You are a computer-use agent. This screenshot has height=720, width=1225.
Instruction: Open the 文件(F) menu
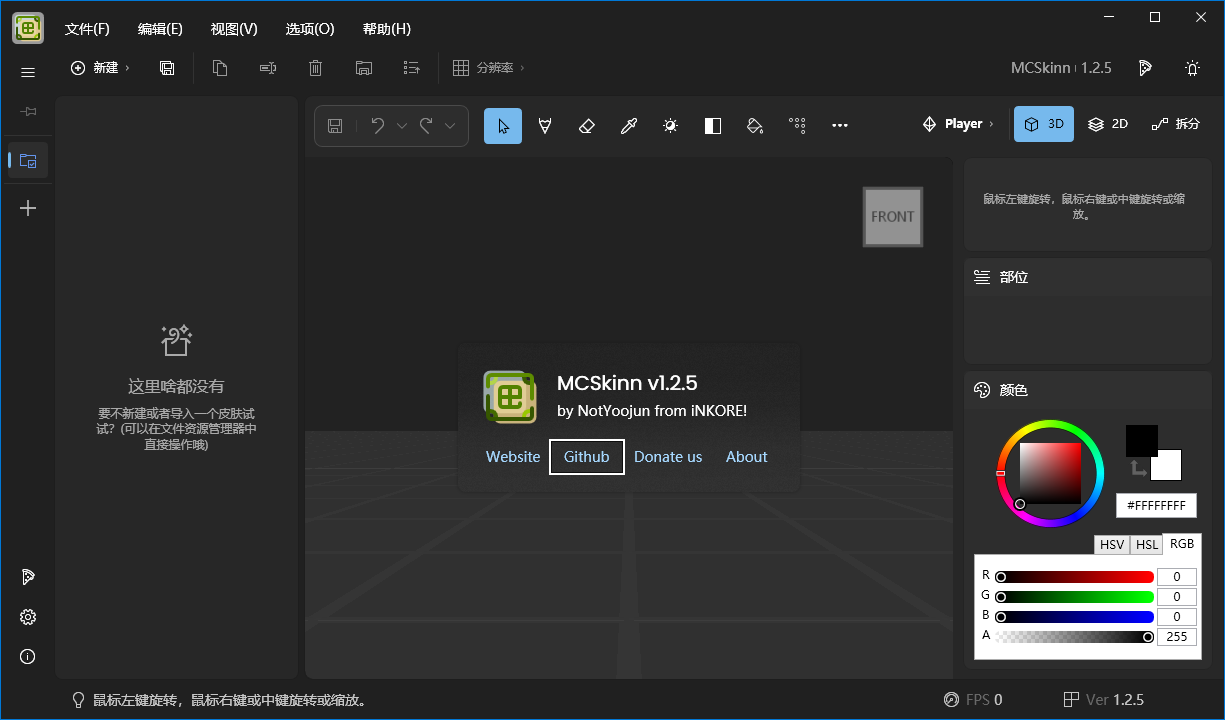coord(87,29)
